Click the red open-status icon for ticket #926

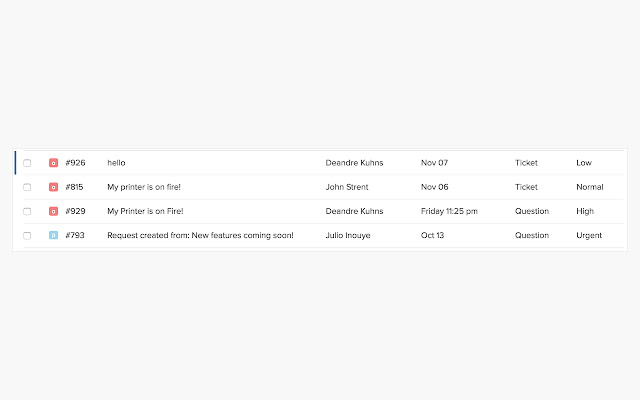click(x=53, y=163)
